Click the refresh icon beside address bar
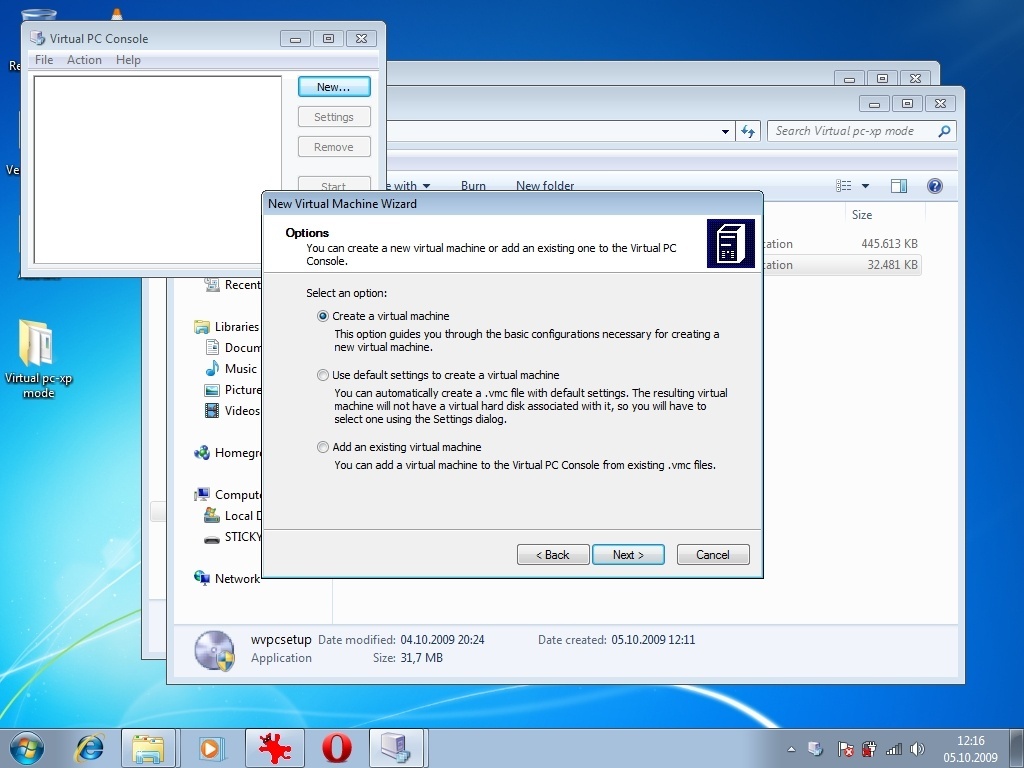The width and height of the screenshot is (1024, 768). [x=748, y=131]
